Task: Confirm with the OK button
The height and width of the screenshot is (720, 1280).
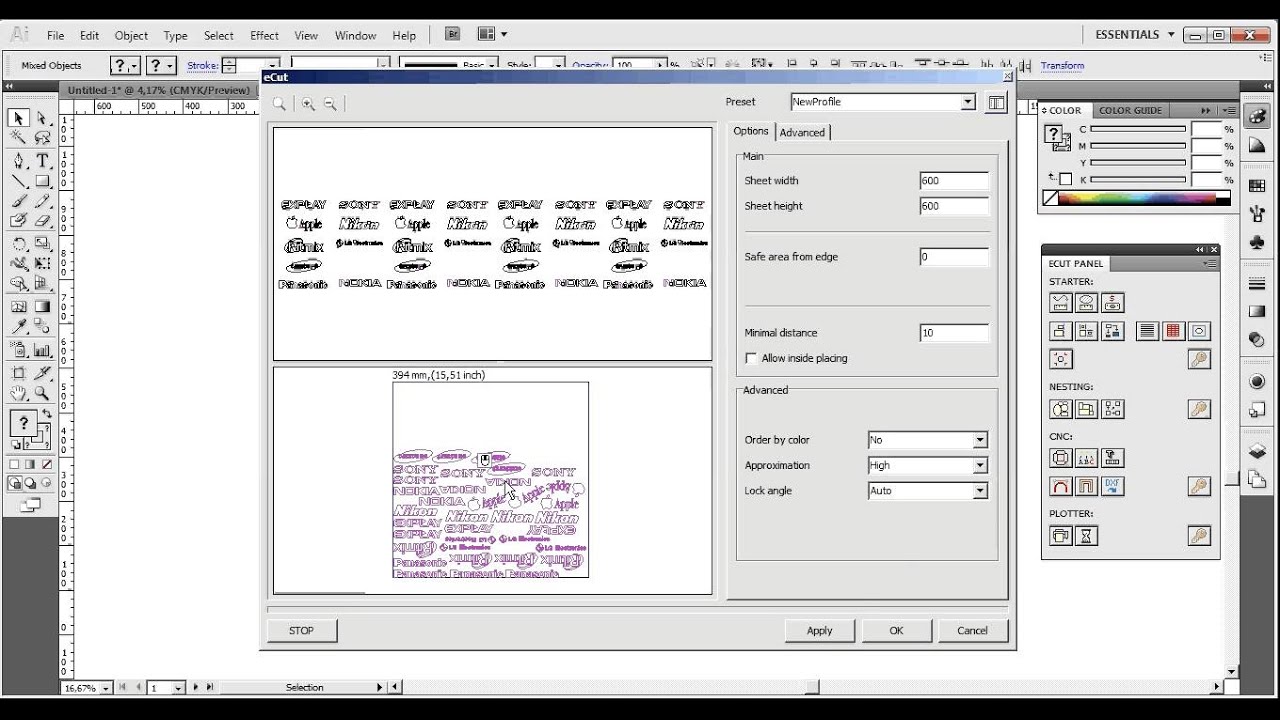Action: [896, 631]
